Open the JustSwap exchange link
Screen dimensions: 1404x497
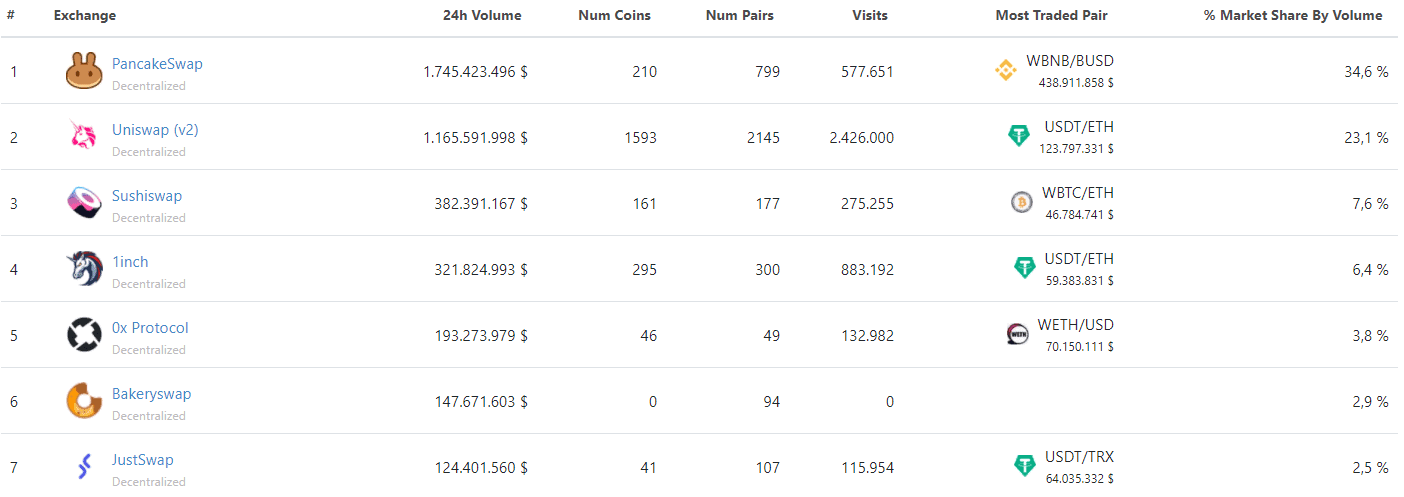pos(142,460)
